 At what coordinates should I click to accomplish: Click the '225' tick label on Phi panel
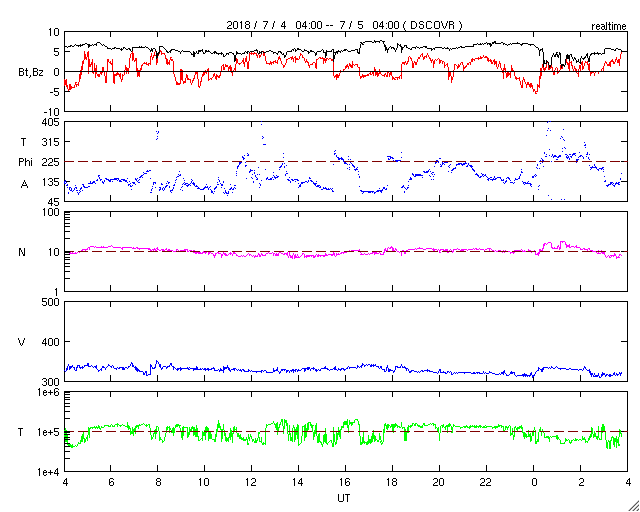pyautogui.click(x=51, y=162)
